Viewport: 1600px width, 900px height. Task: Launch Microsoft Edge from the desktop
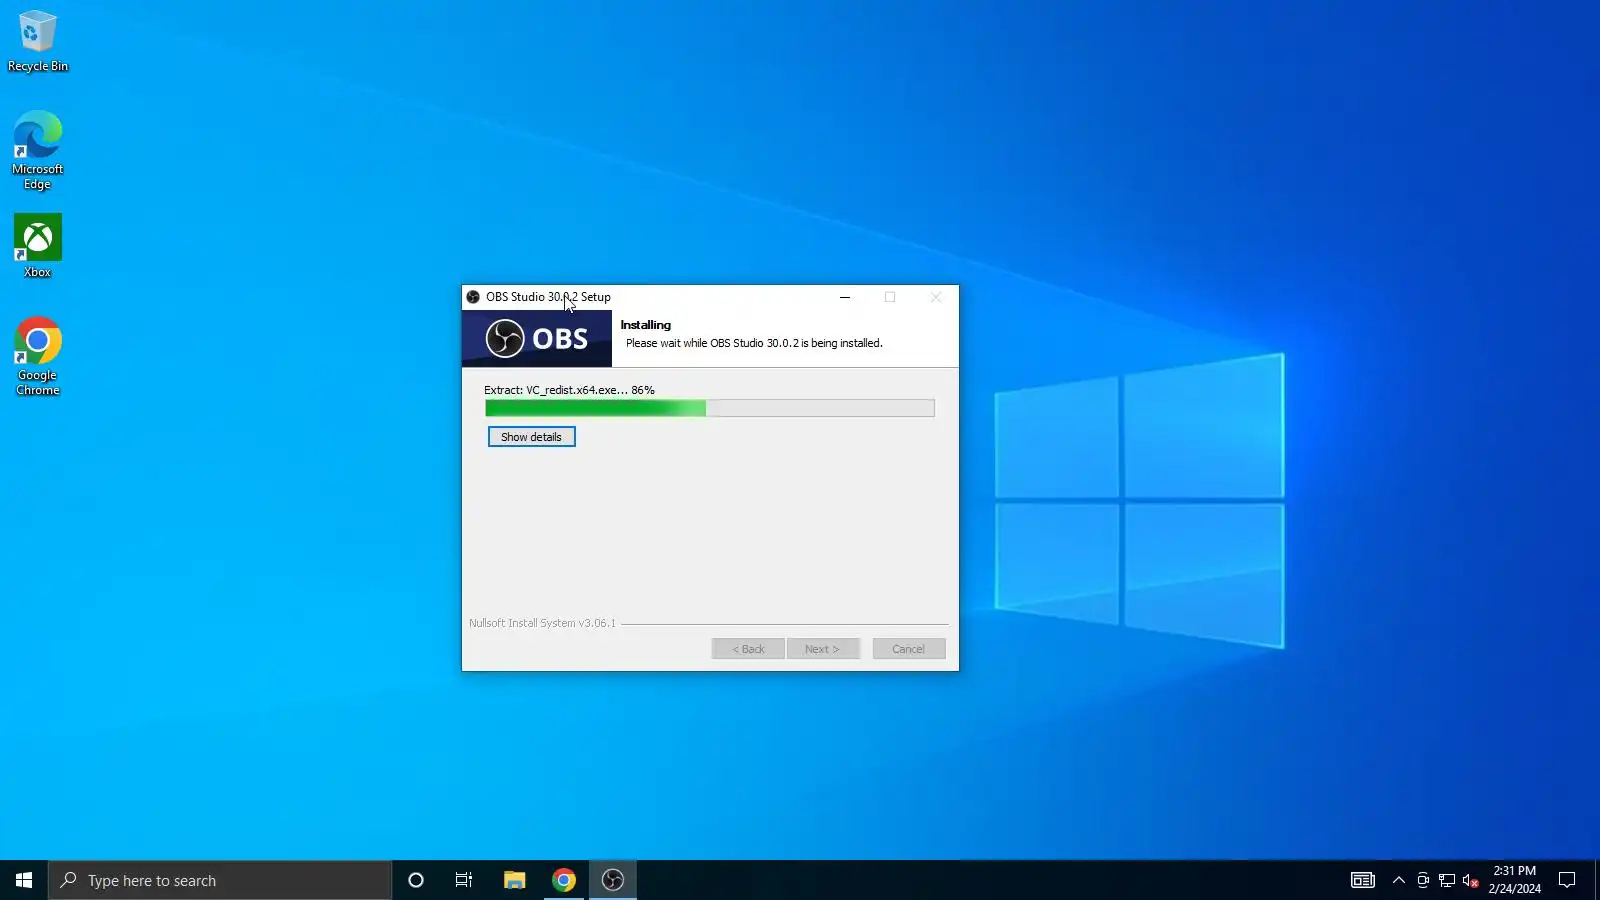pyautogui.click(x=37, y=150)
